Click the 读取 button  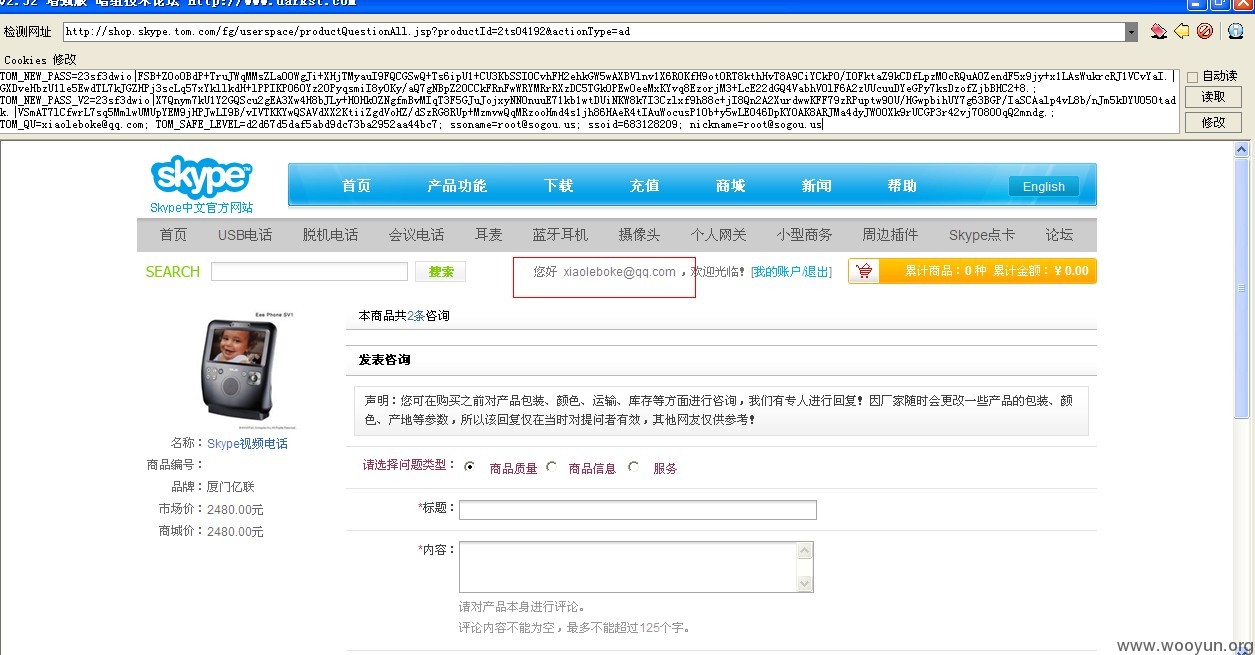(x=1213, y=97)
